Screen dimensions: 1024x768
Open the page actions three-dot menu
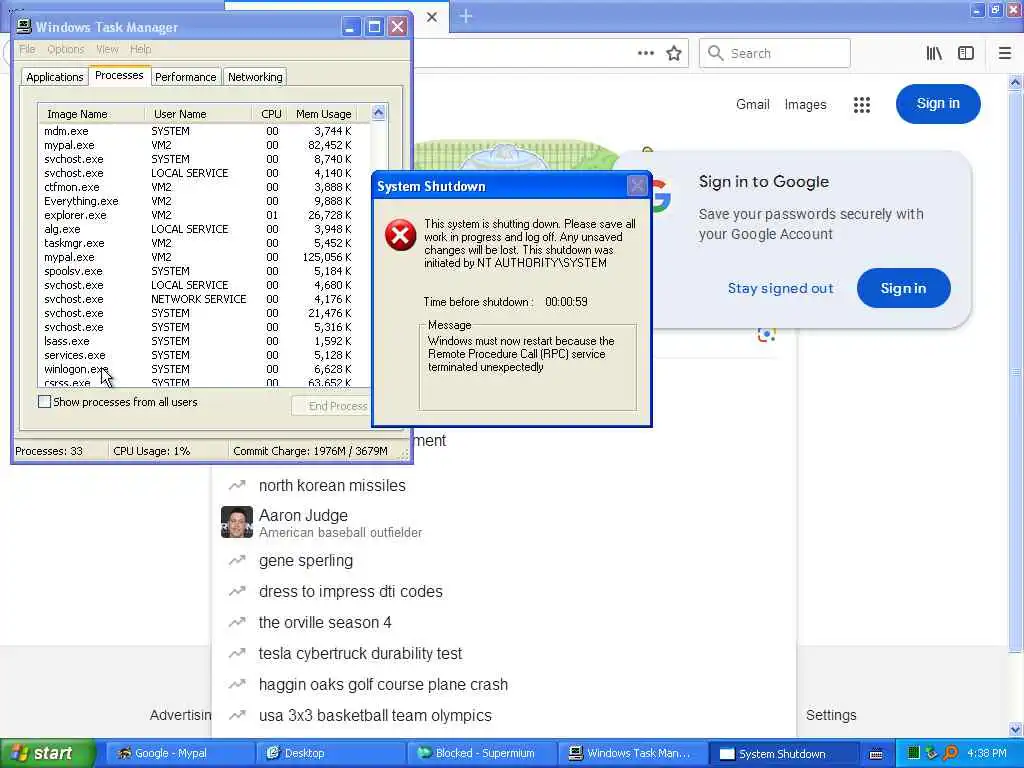tap(645, 54)
